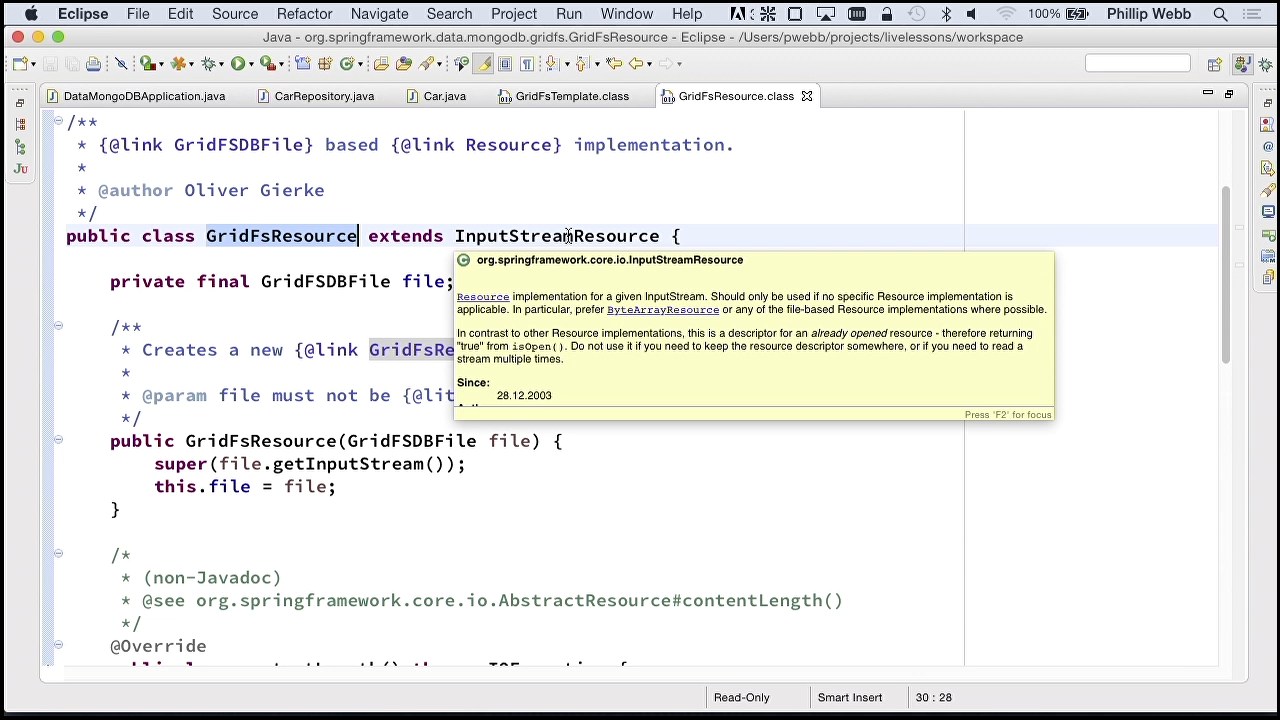Screen dimensions: 1280x720
Task: Open the Type Hierarchy fast view
Action: click(19, 147)
